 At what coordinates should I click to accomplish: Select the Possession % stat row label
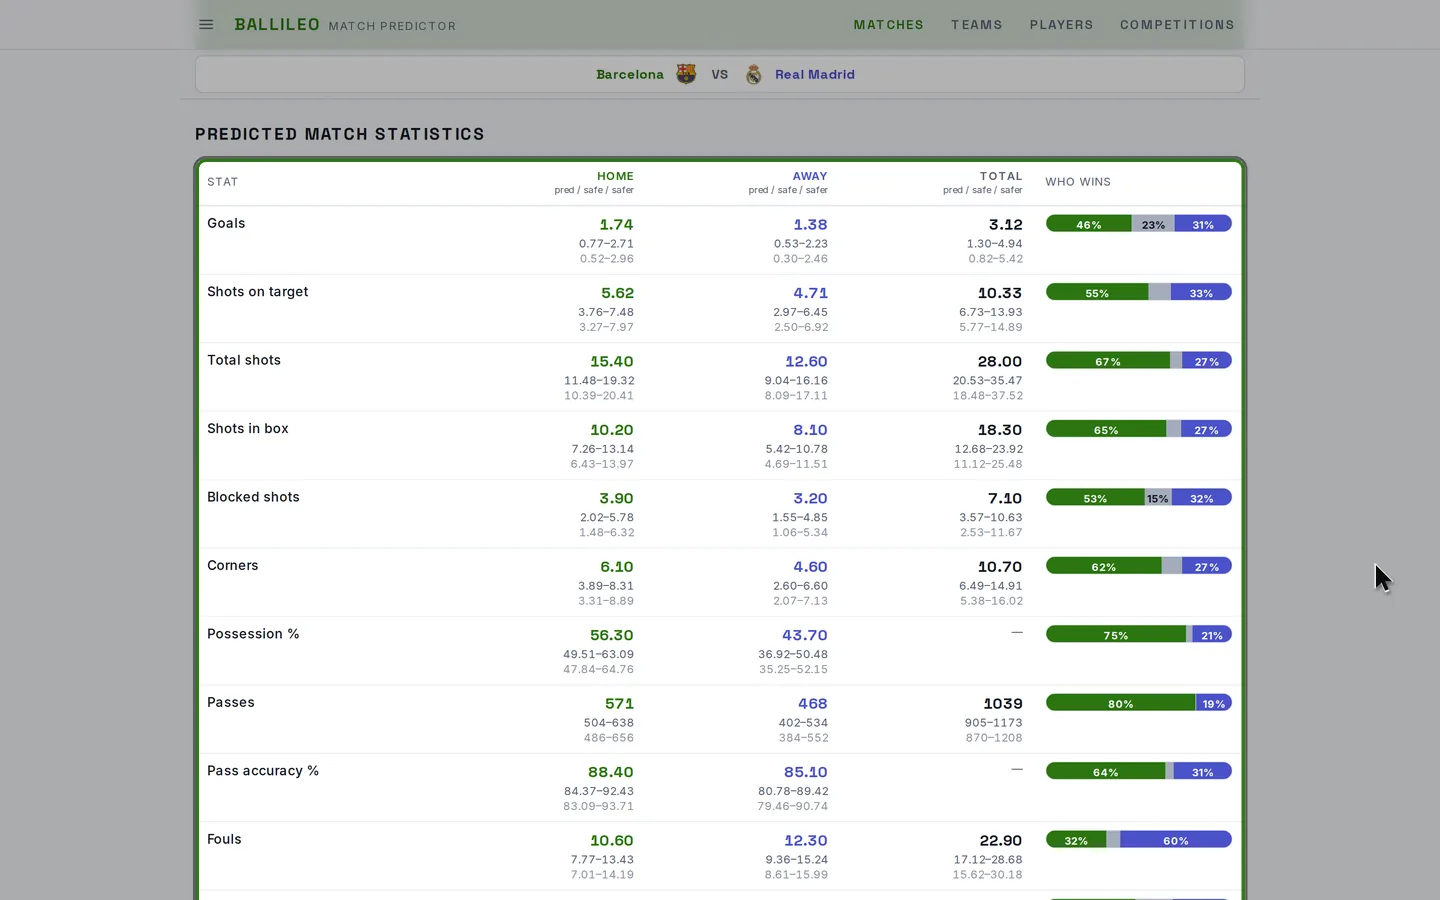(x=253, y=634)
